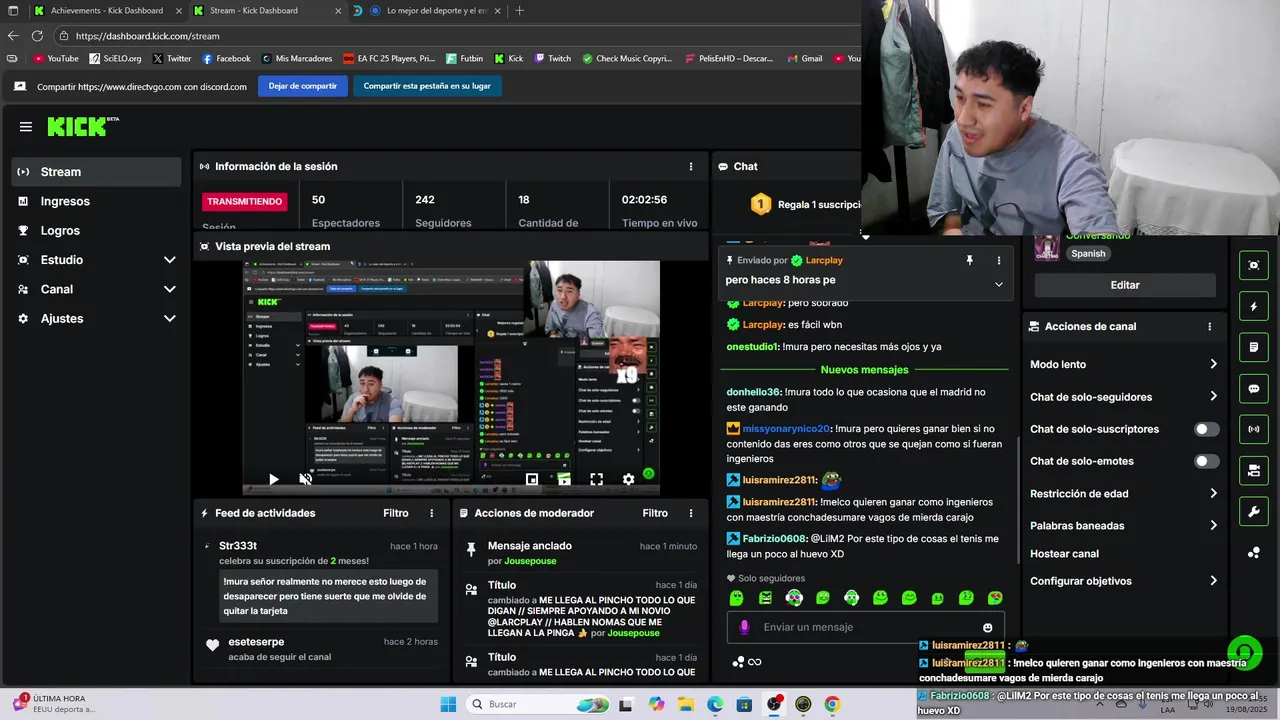Open pinned message three-dot options
This screenshot has height=720, width=1280.
coord(998,260)
